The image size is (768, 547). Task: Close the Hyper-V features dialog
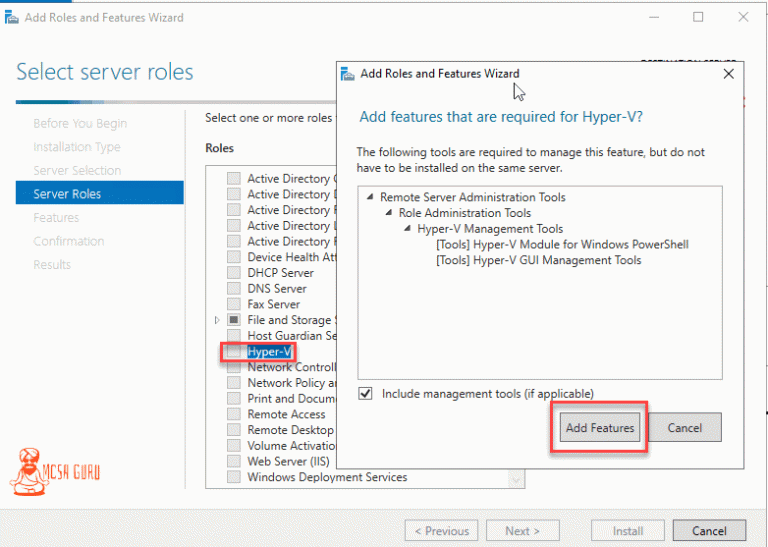728,73
